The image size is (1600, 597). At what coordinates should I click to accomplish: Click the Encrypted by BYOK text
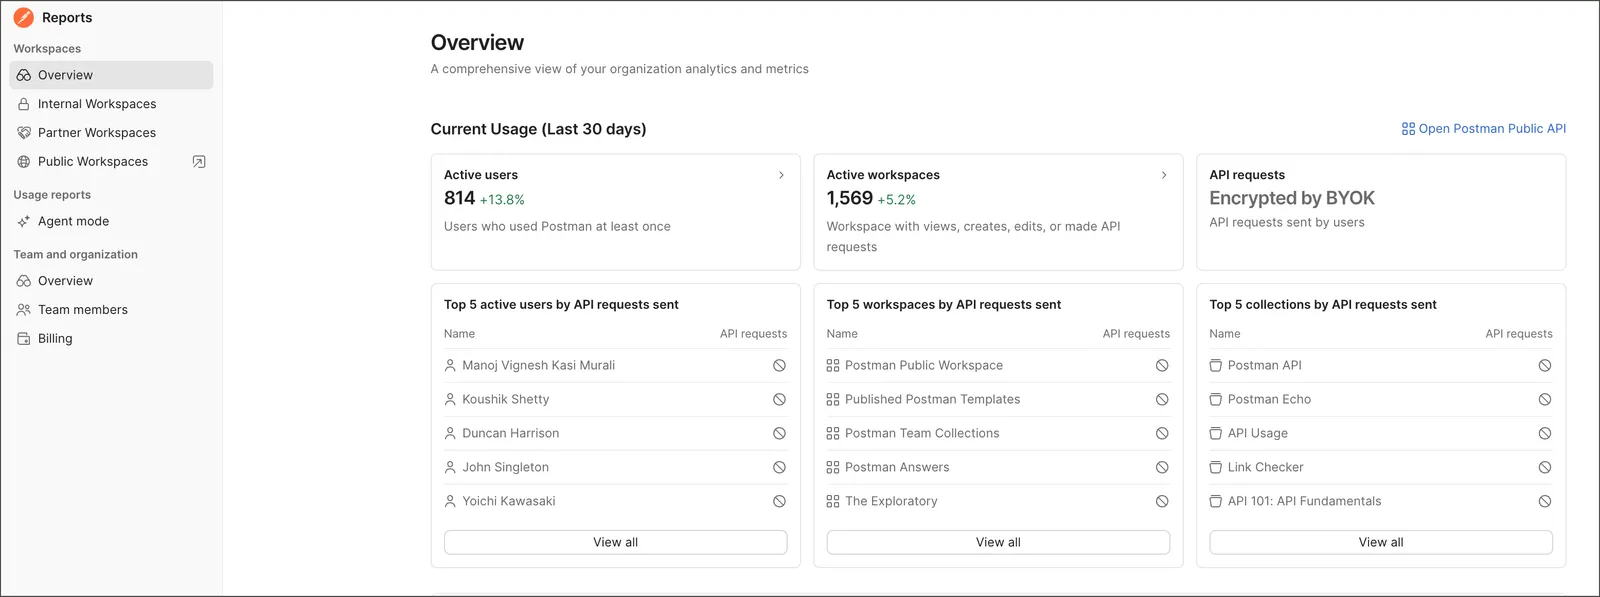(x=1292, y=198)
